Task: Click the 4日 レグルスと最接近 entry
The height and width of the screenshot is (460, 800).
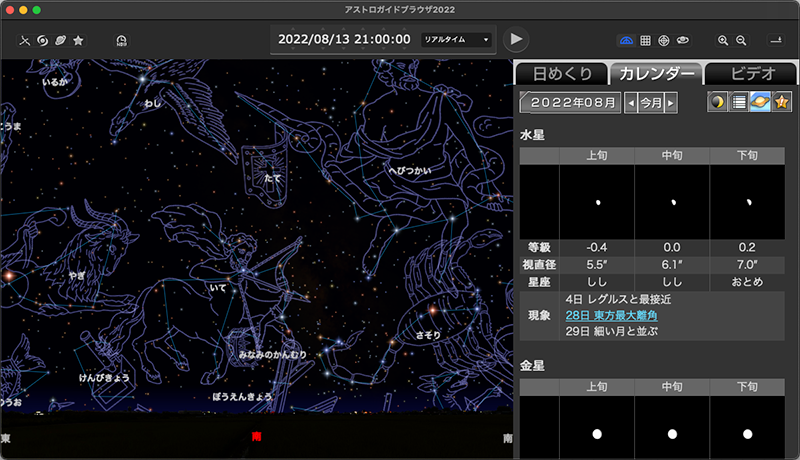Action: [x=618, y=299]
